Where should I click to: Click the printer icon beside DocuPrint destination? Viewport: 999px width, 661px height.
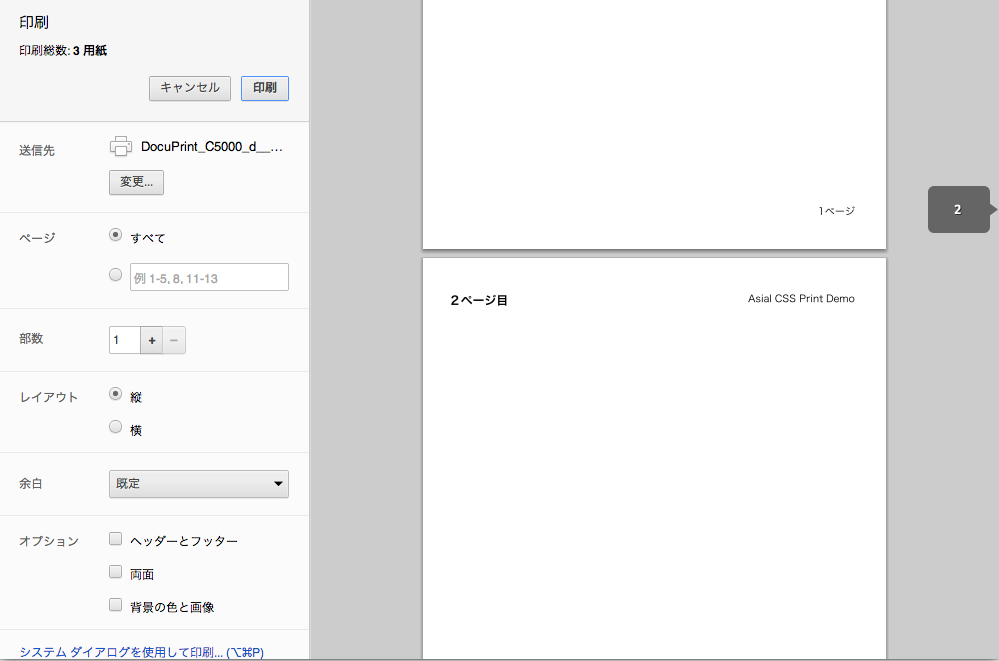[120, 146]
